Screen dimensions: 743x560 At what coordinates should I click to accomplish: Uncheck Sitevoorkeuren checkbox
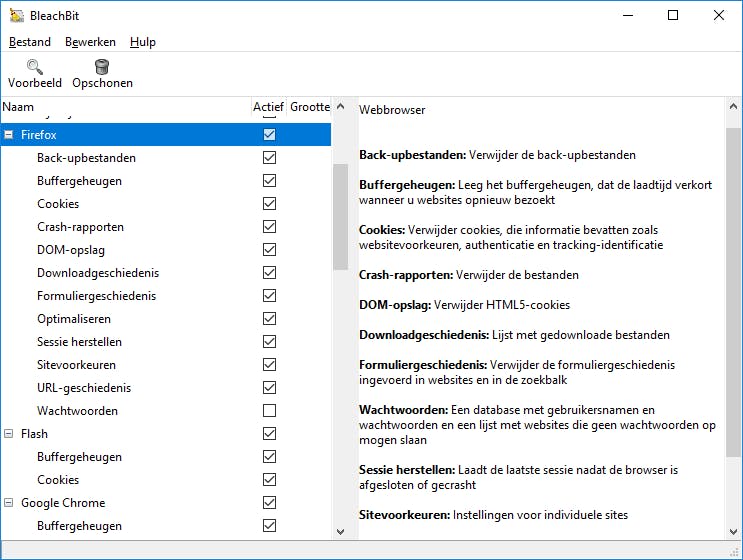[269, 364]
